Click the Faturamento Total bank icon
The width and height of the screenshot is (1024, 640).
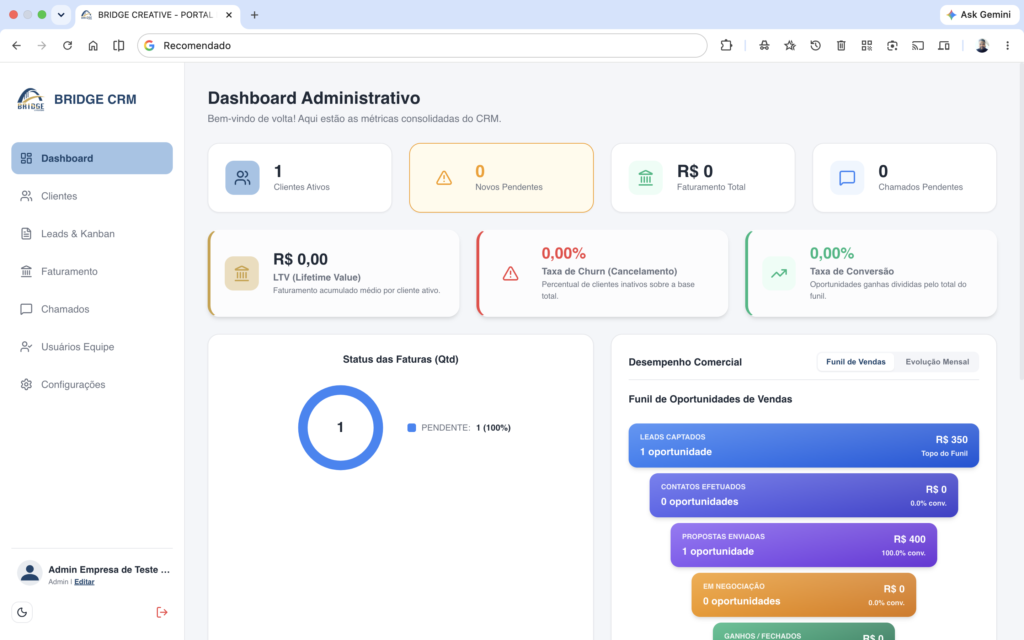pyautogui.click(x=645, y=178)
